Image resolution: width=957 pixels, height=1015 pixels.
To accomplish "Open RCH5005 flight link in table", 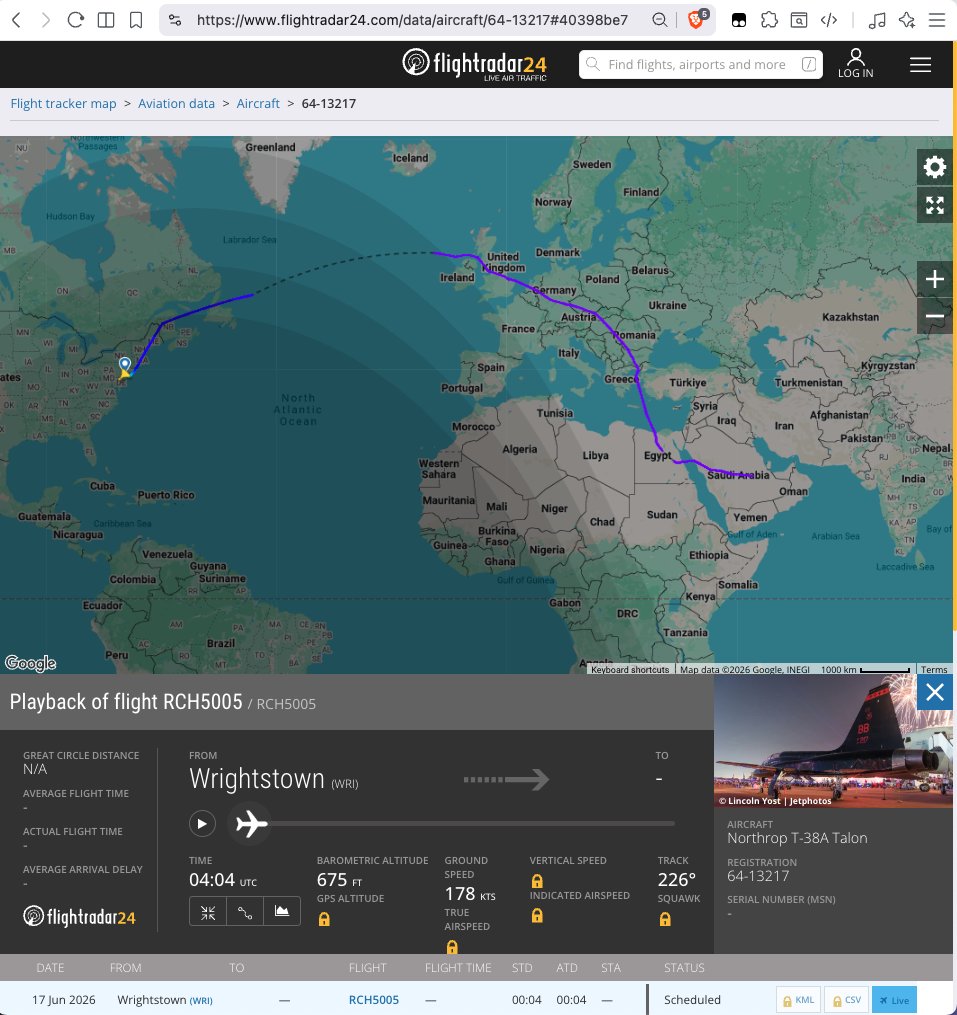I will pos(374,1000).
